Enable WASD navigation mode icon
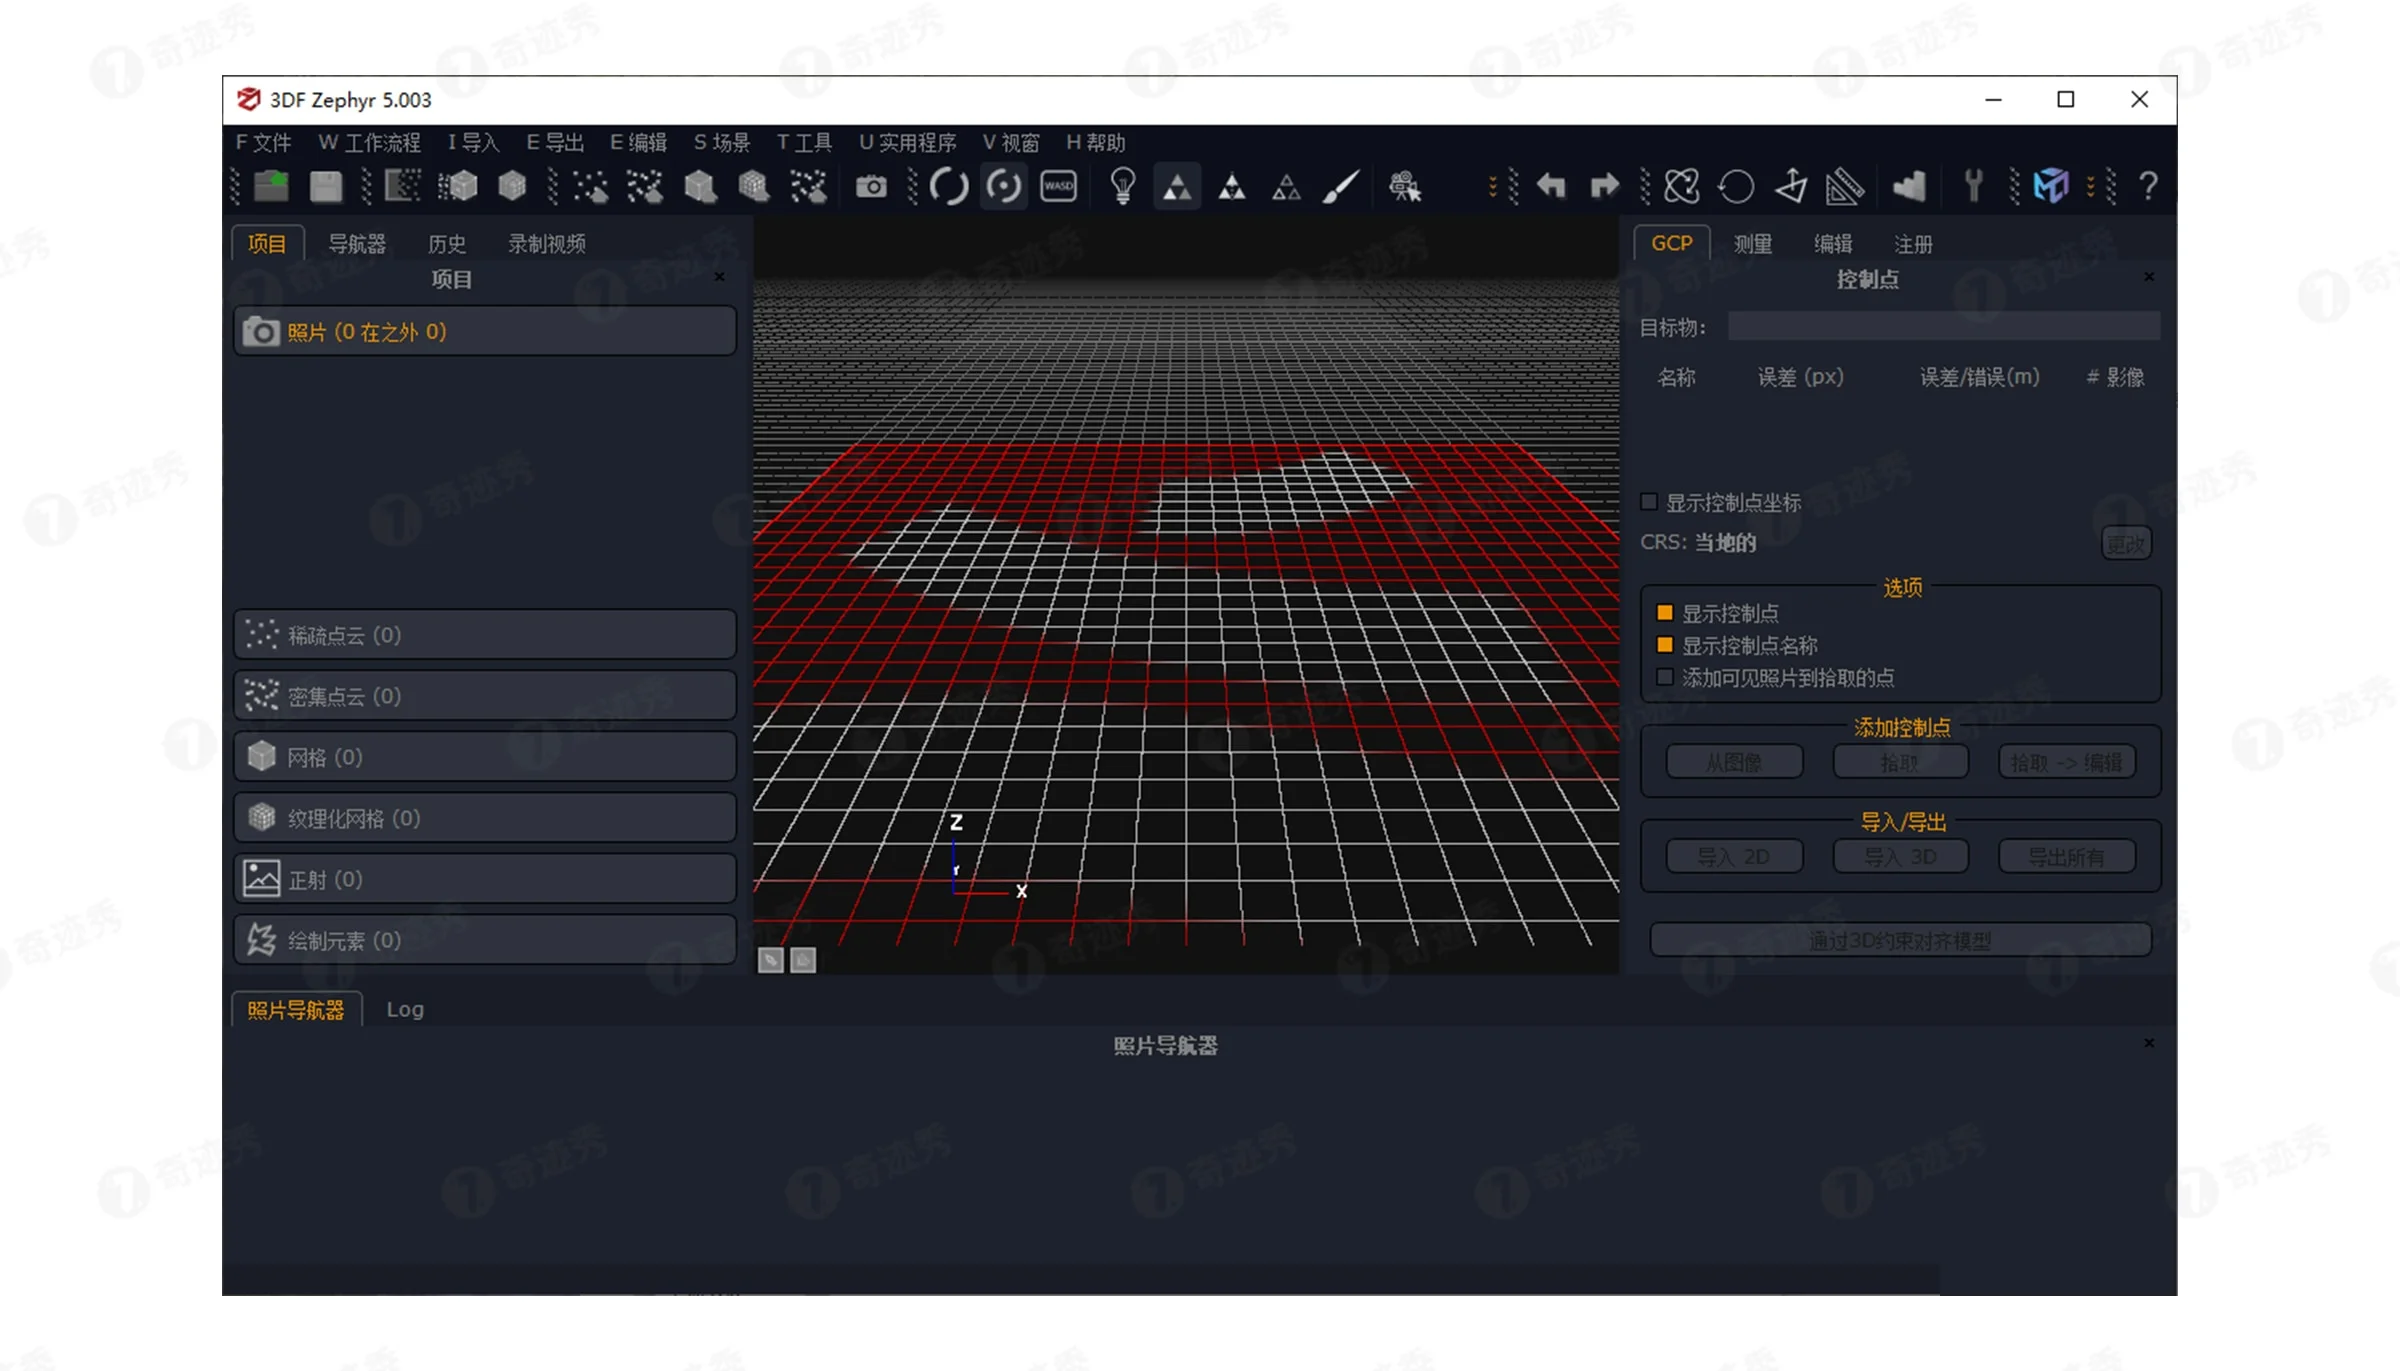 point(1056,186)
